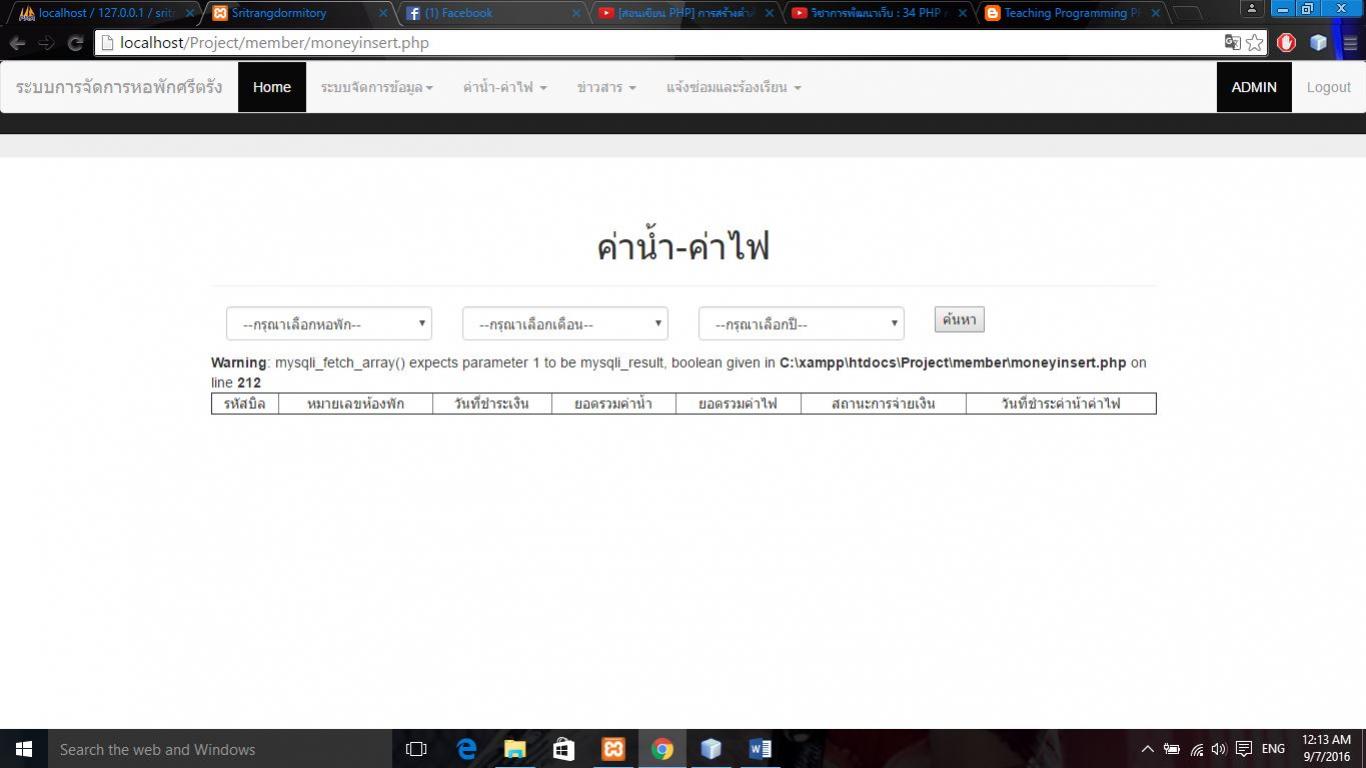Click the red extension icon in Chrome toolbar
The image size is (1366, 768).
click(x=1287, y=43)
